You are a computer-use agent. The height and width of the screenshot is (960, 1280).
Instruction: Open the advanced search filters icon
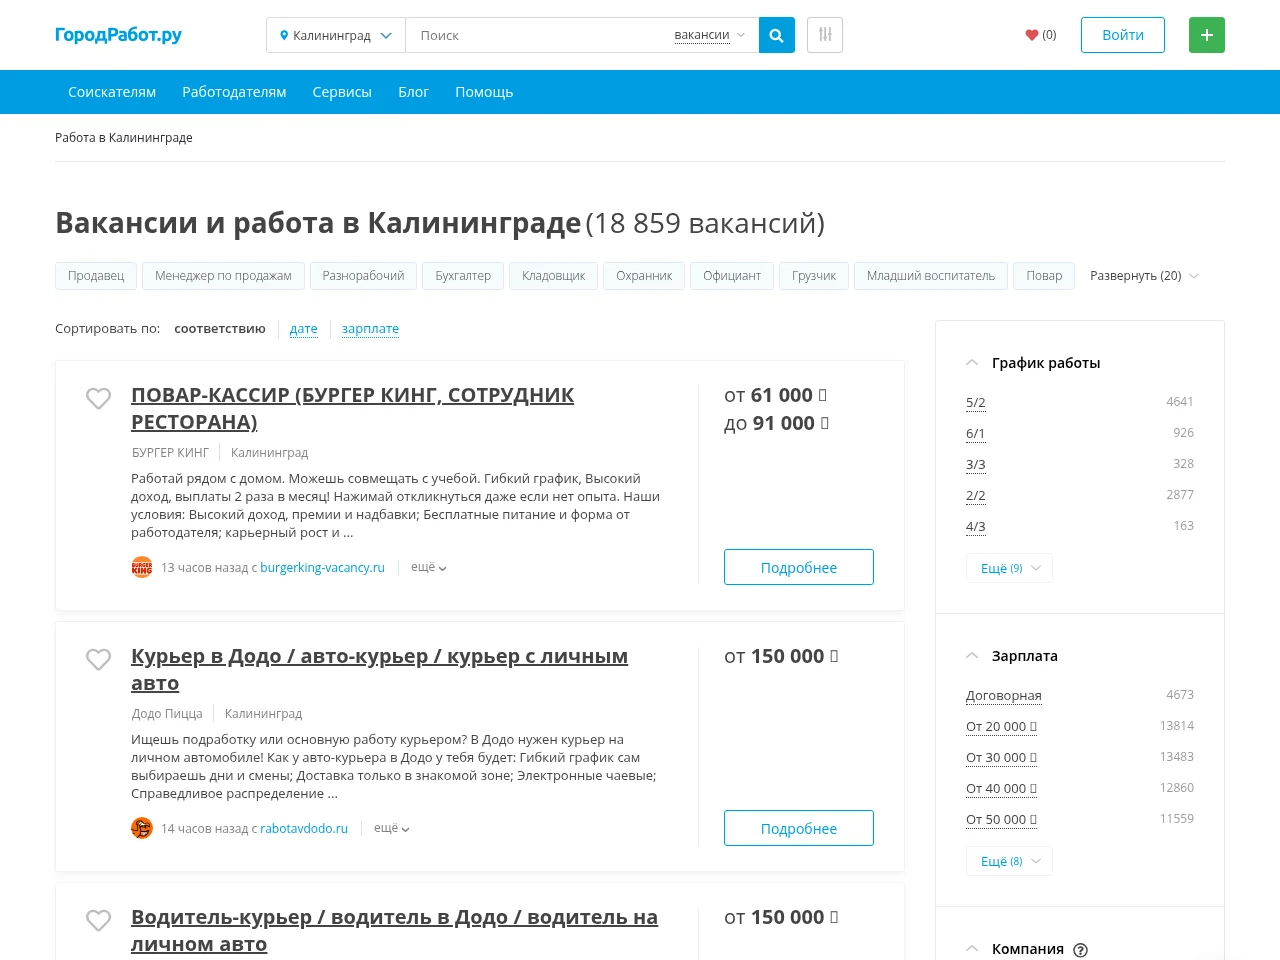(825, 35)
